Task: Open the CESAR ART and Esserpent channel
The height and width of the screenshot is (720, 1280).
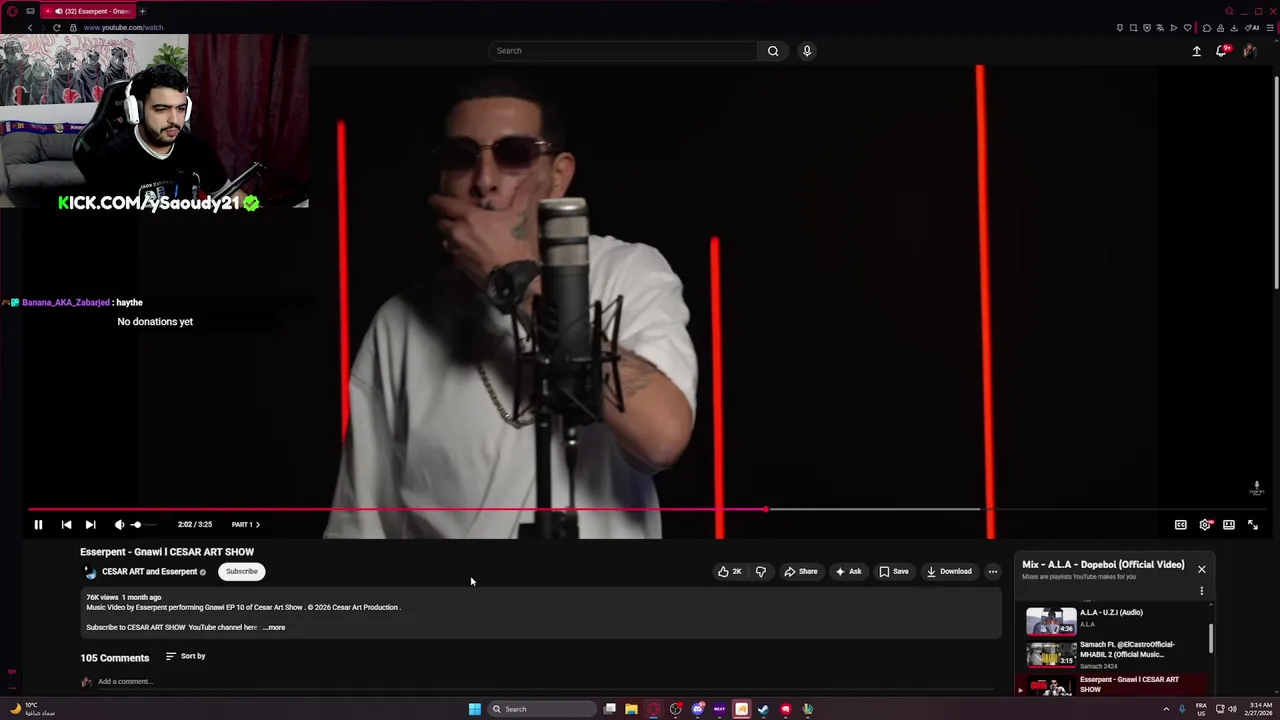Action: (149, 572)
